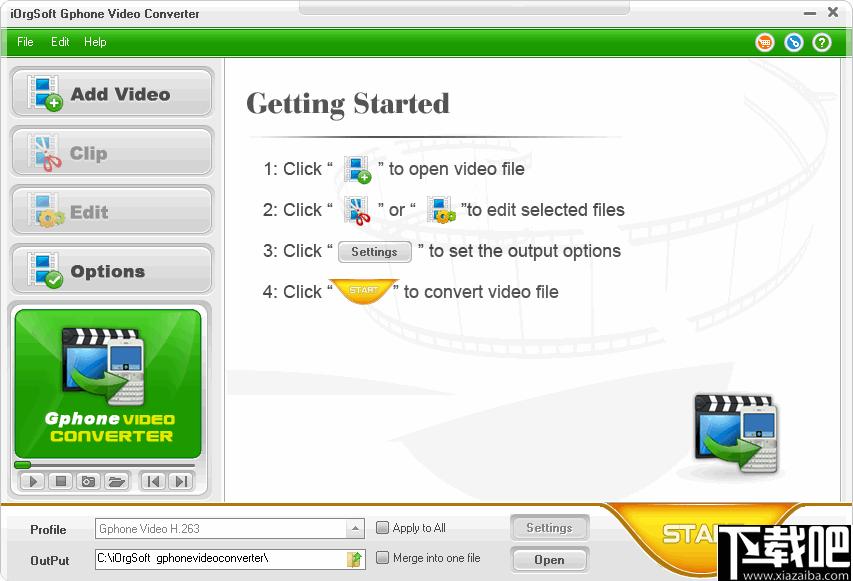Open the File menu
The height and width of the screenshot is (581, 853).
coord(25,42)
